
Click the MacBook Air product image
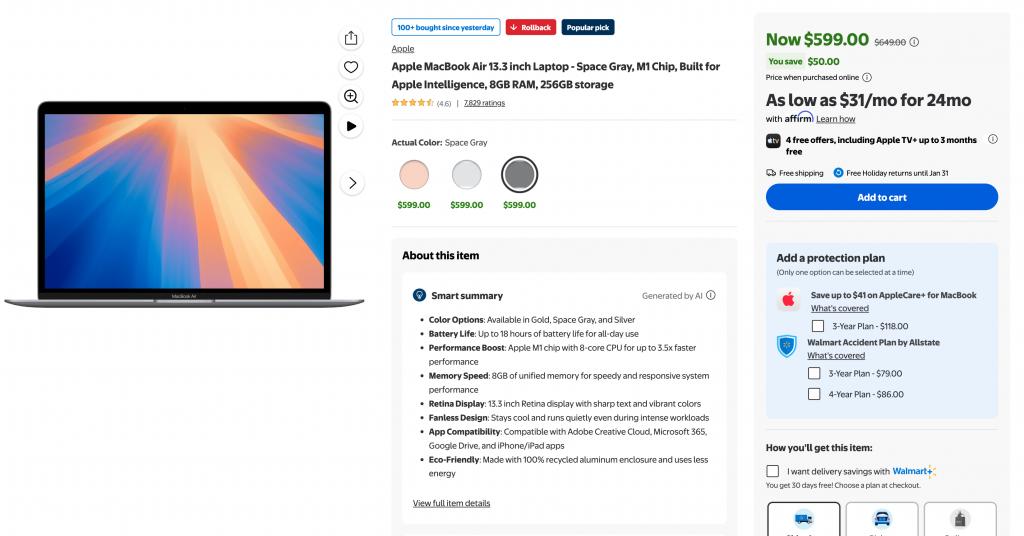pos(184,203)
